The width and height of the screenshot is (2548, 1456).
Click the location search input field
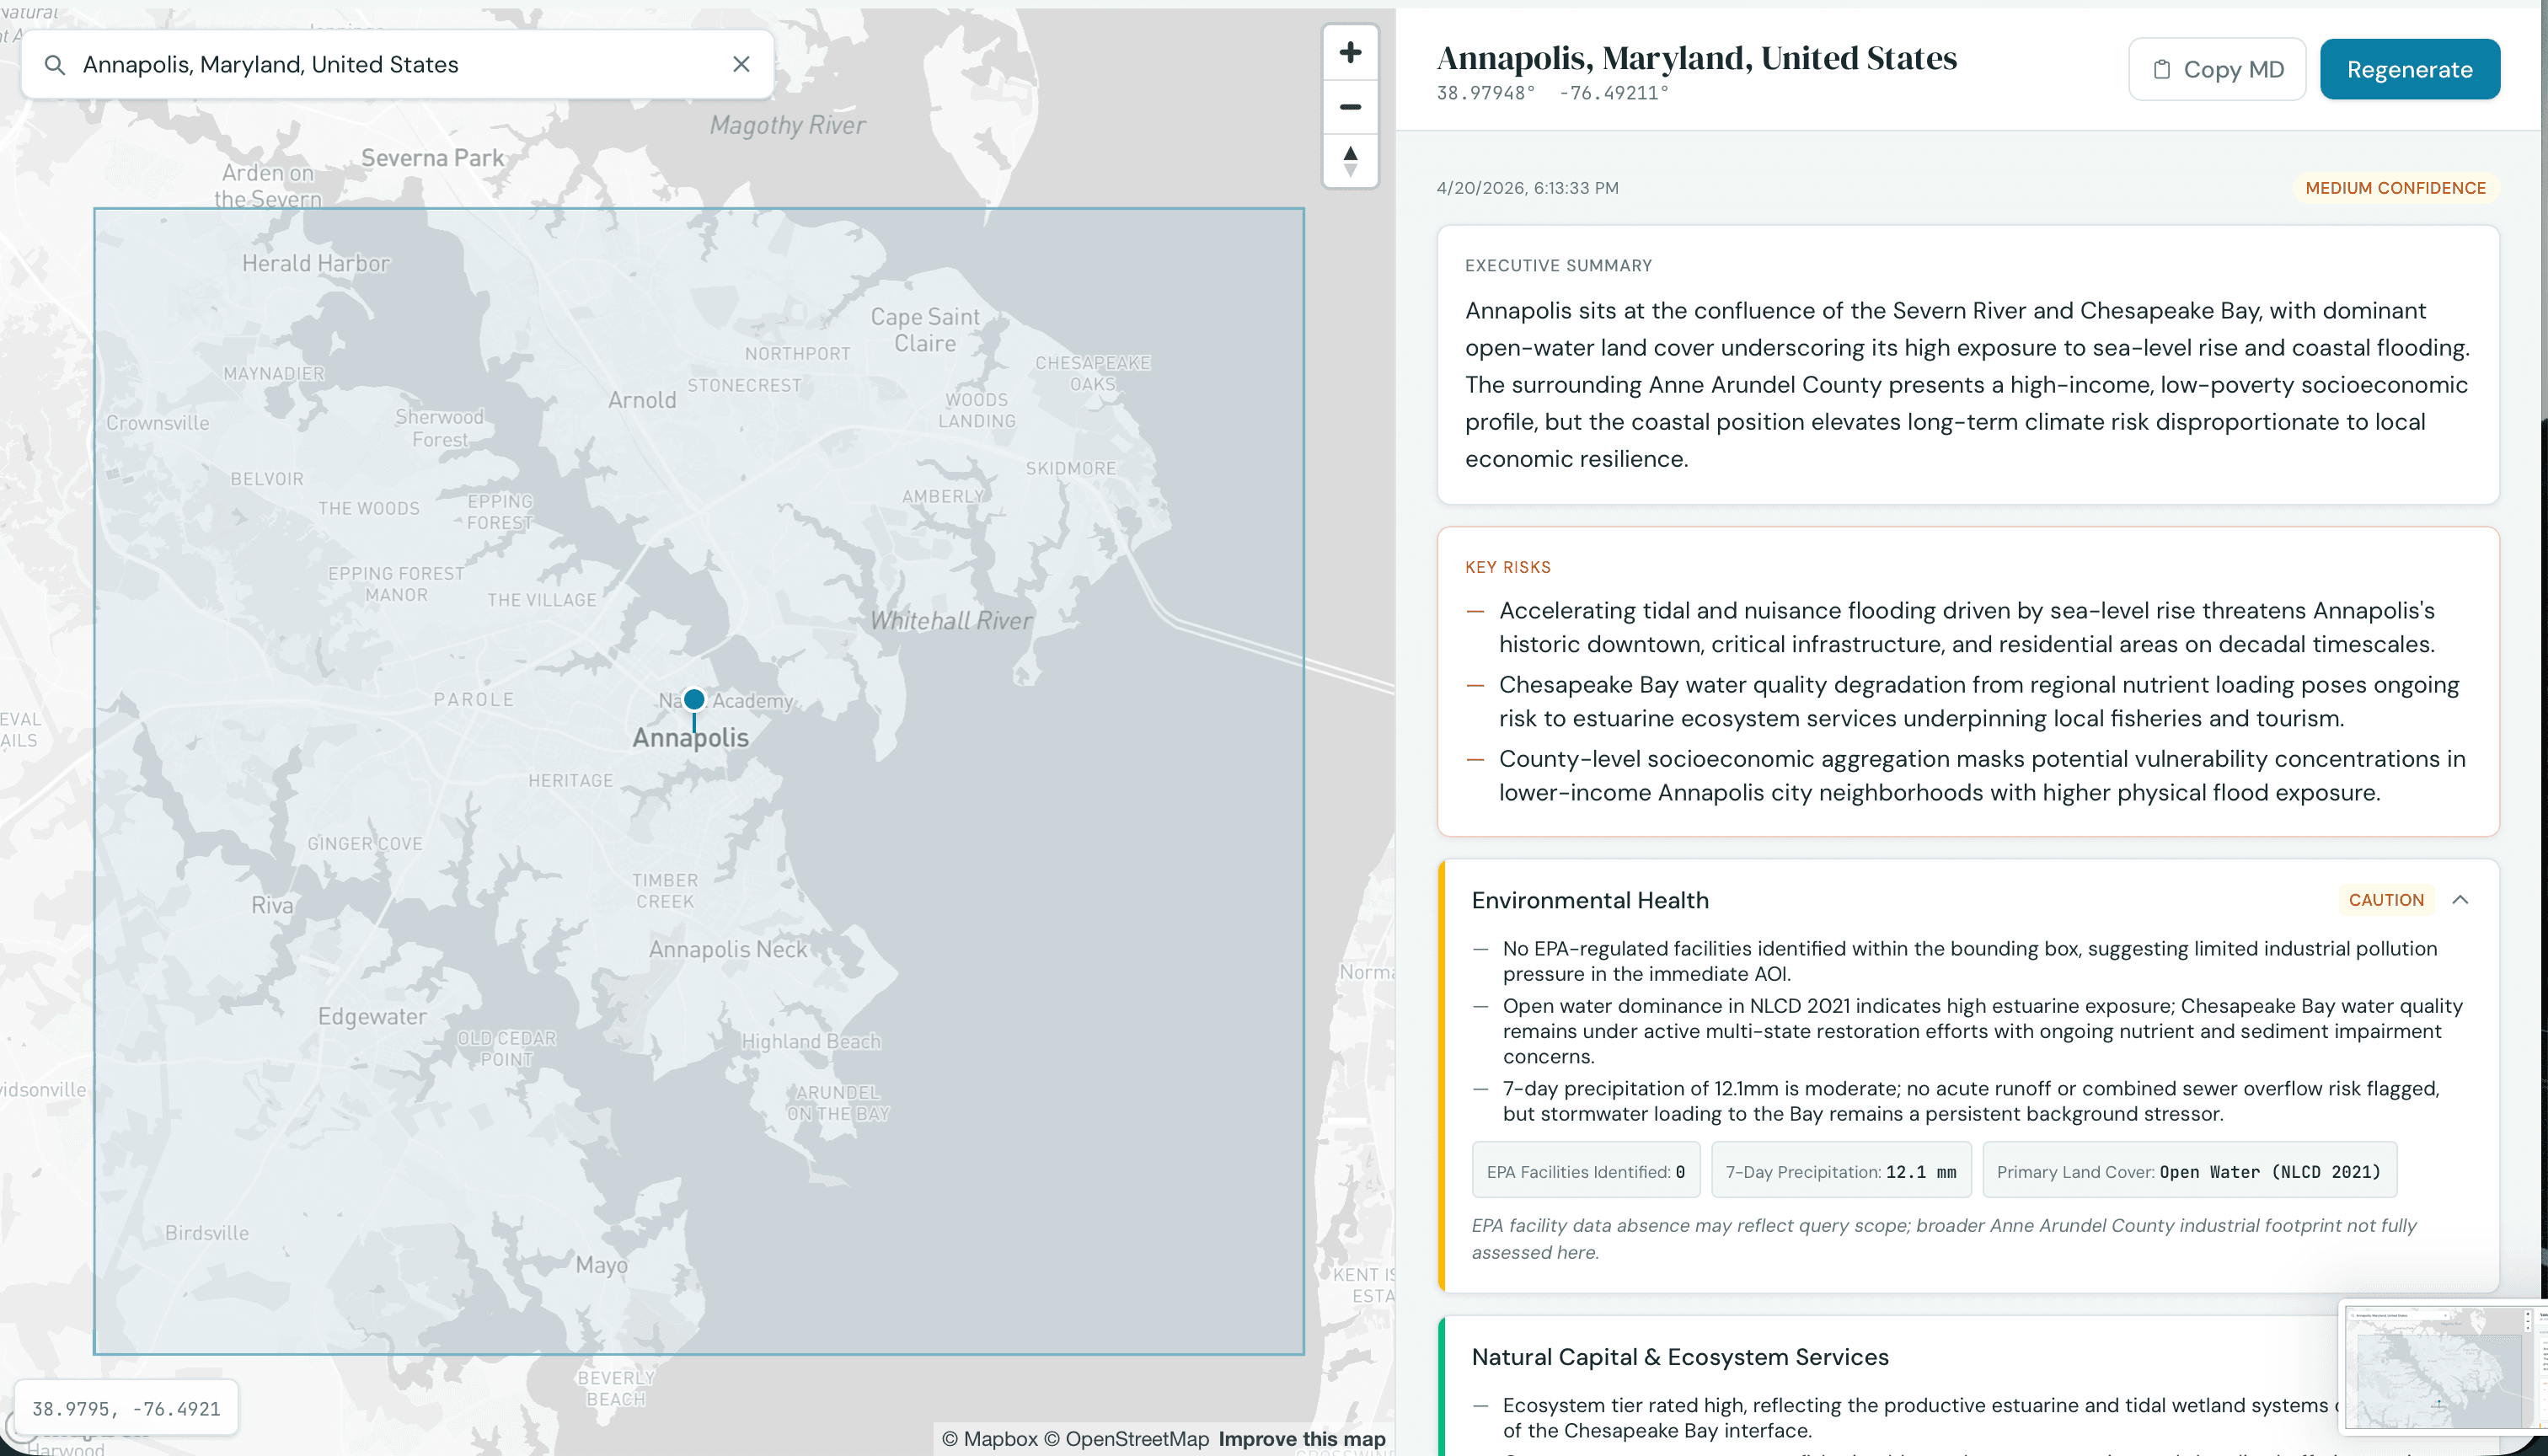tap(397, 64)
